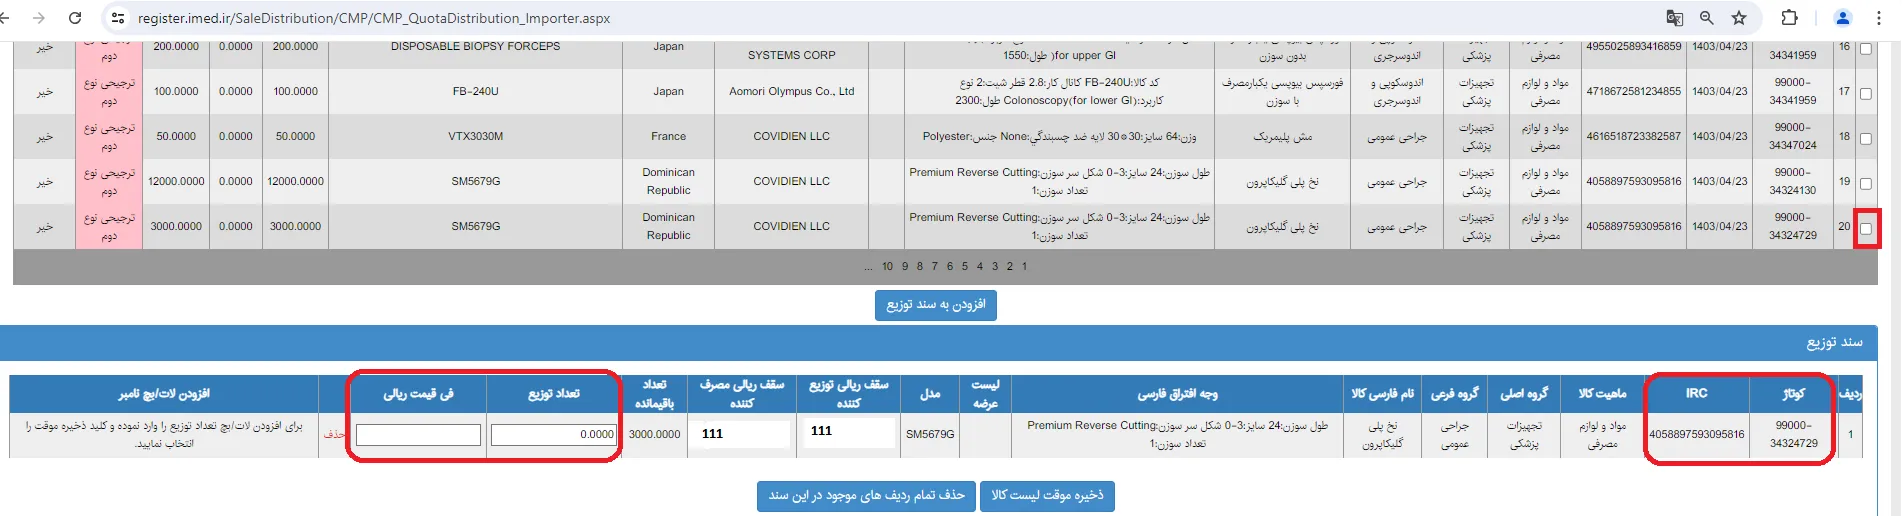The height and width of the screenshot is (516, 1902).
Task: Bookmark this page with the star icon
Action: coord(1739,18)
